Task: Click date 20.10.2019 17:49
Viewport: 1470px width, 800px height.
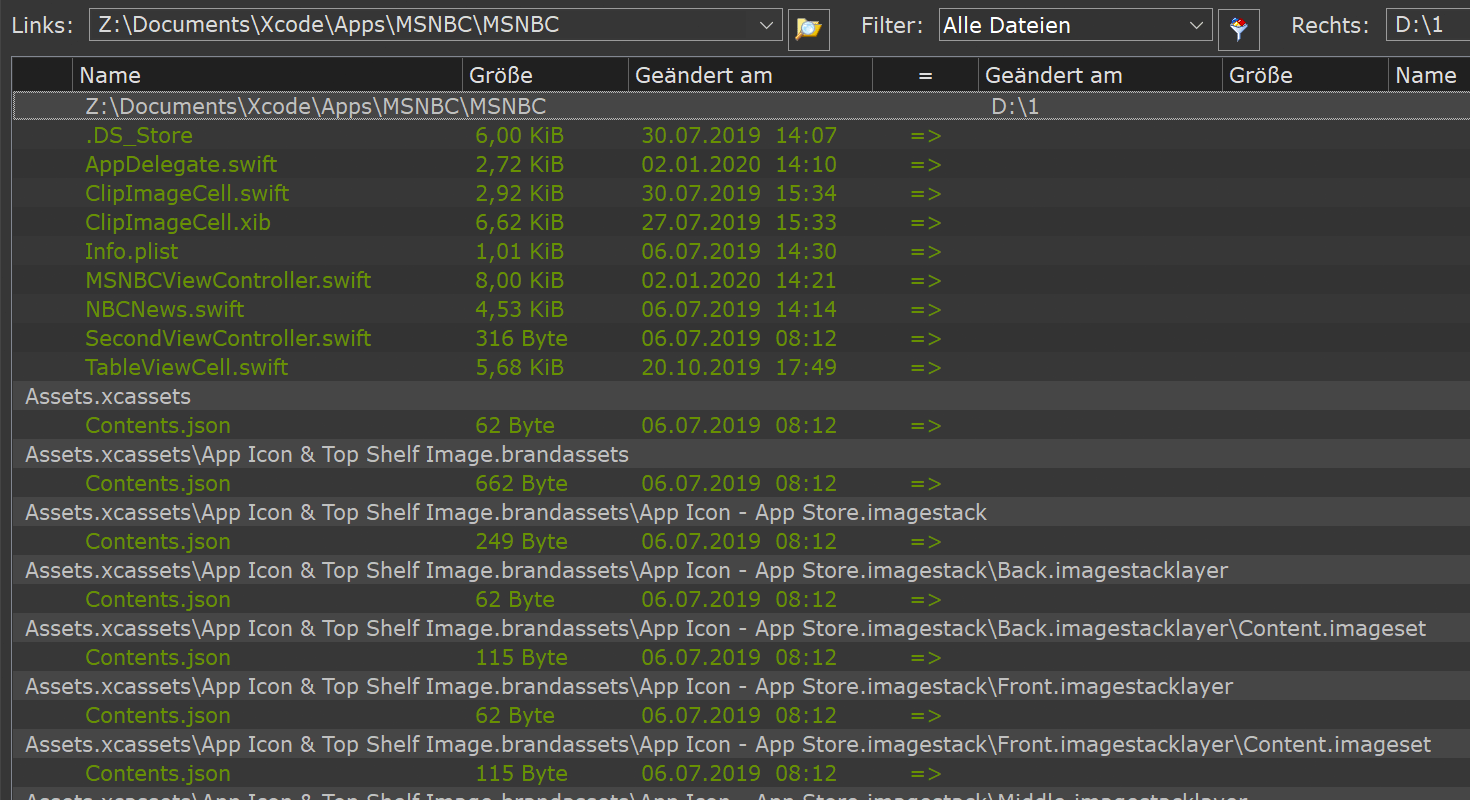Action: 739,367
